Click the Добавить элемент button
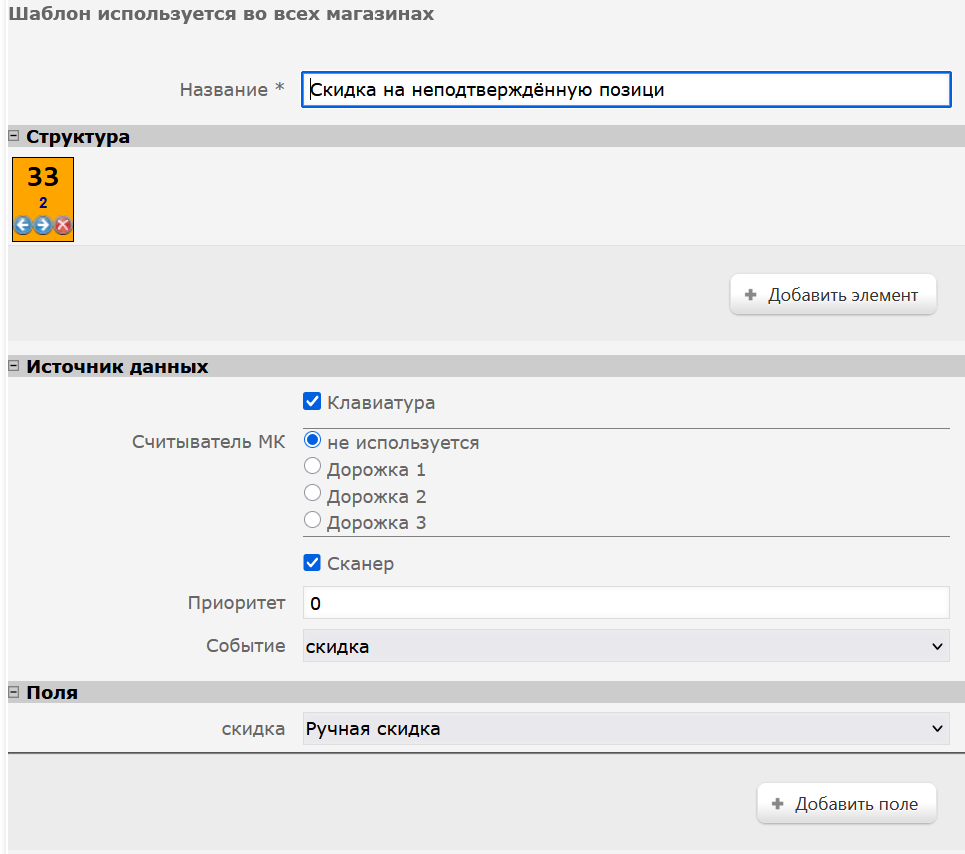Viewport: 965px width, 854px height. coord(832,295)
